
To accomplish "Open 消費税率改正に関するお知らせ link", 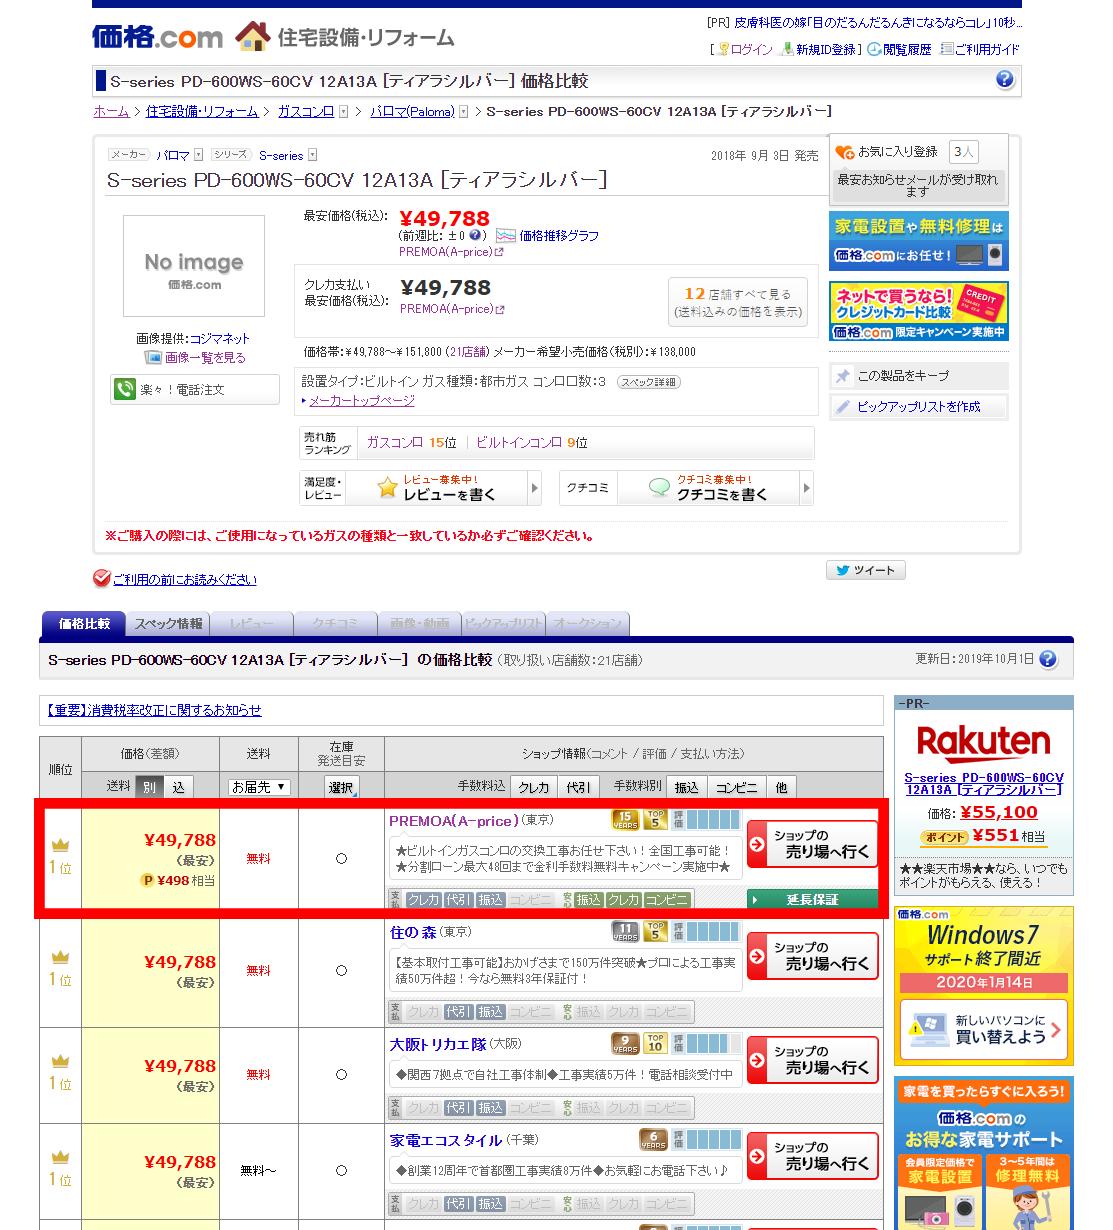I will coord(153,710).
